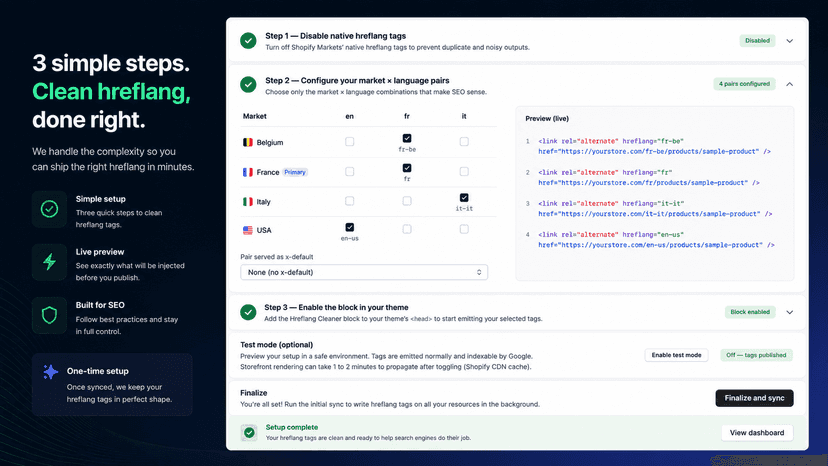The image size is (828, 466).
Task: Click the One-time setup heading
Action: tap(98, 371)
